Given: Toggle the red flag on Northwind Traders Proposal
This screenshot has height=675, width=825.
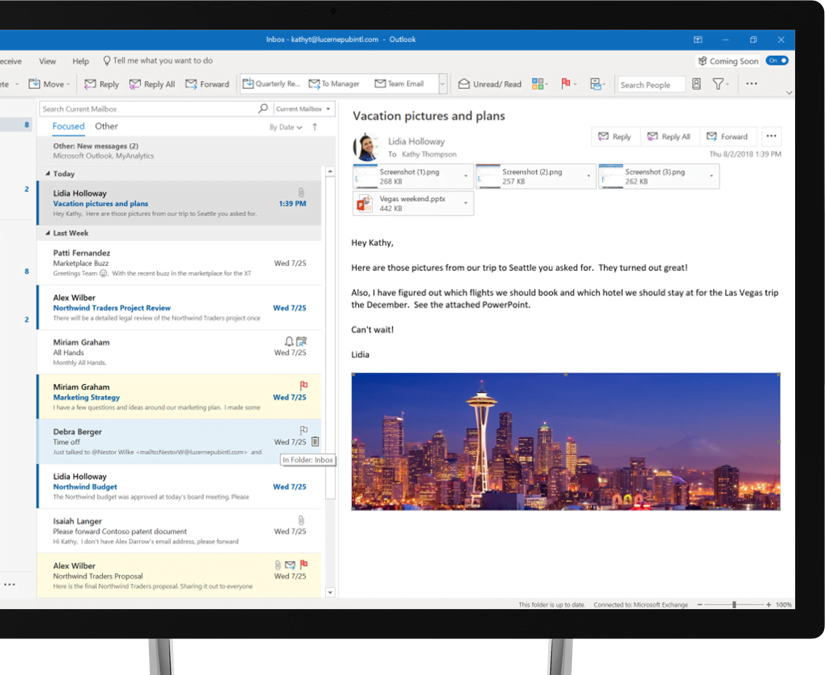Looking at the screenshot, I should click(x=304, y=564).
